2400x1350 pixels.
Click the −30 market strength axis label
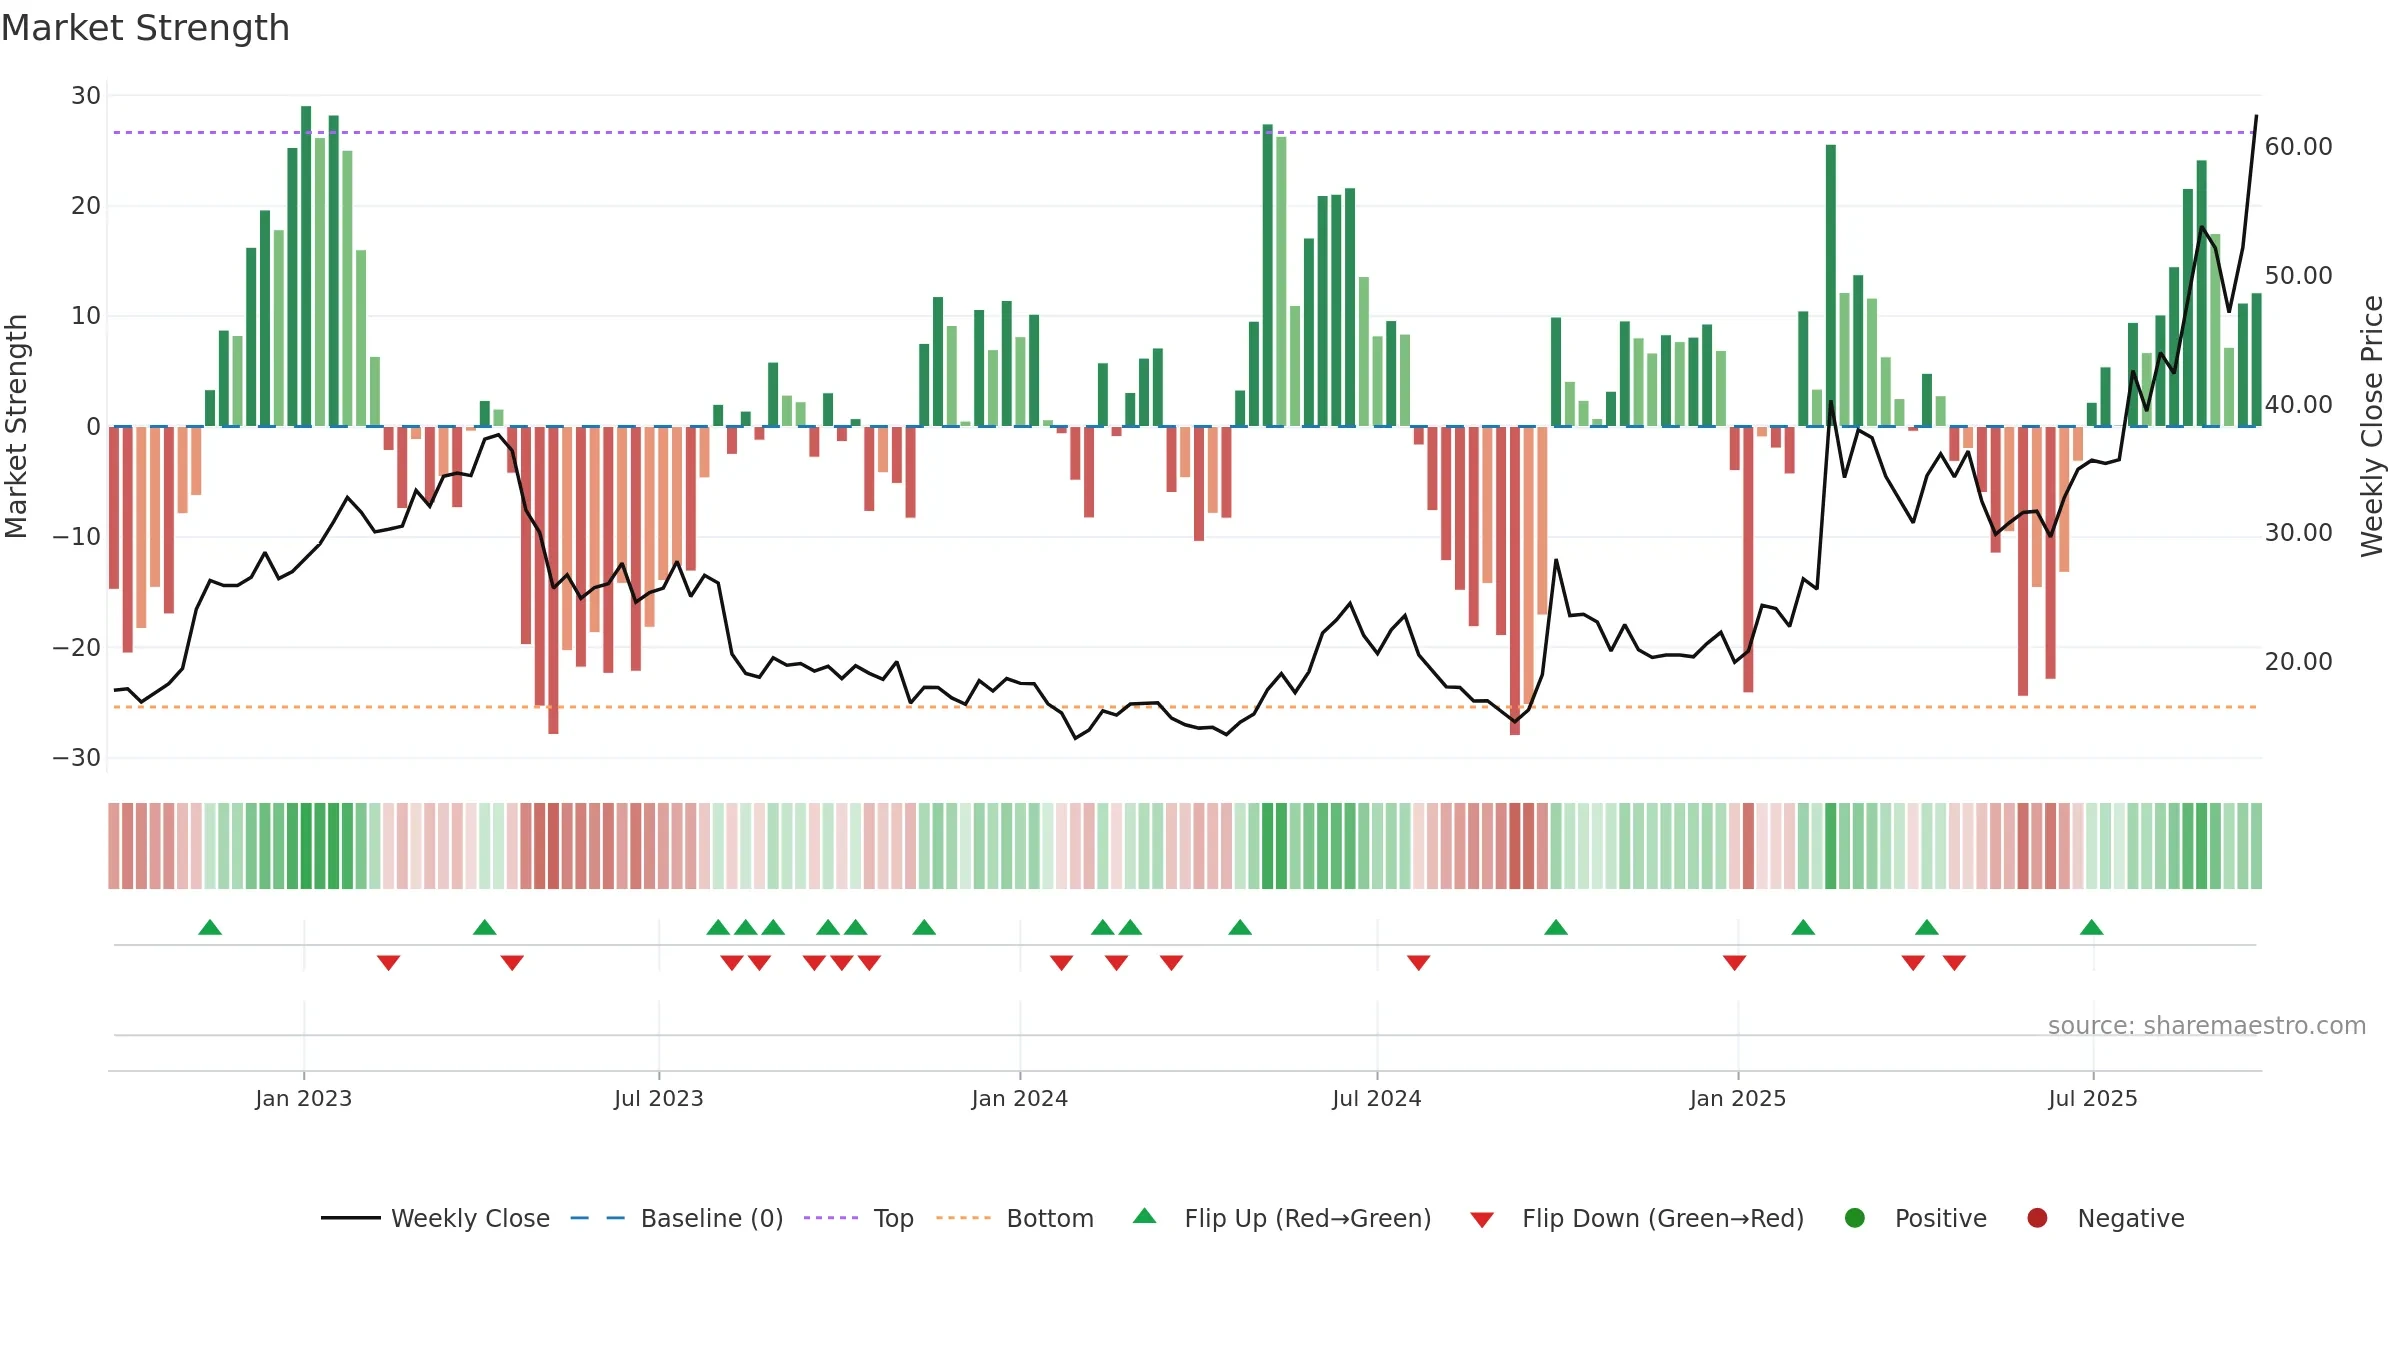77,758
